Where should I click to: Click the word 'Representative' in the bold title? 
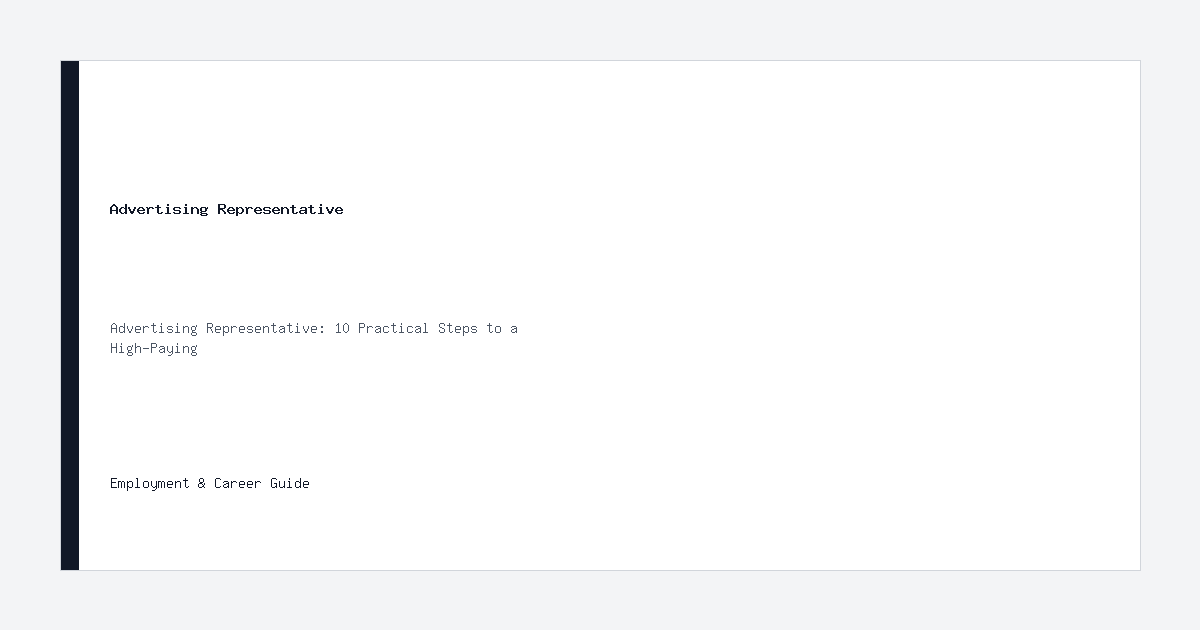280,209
